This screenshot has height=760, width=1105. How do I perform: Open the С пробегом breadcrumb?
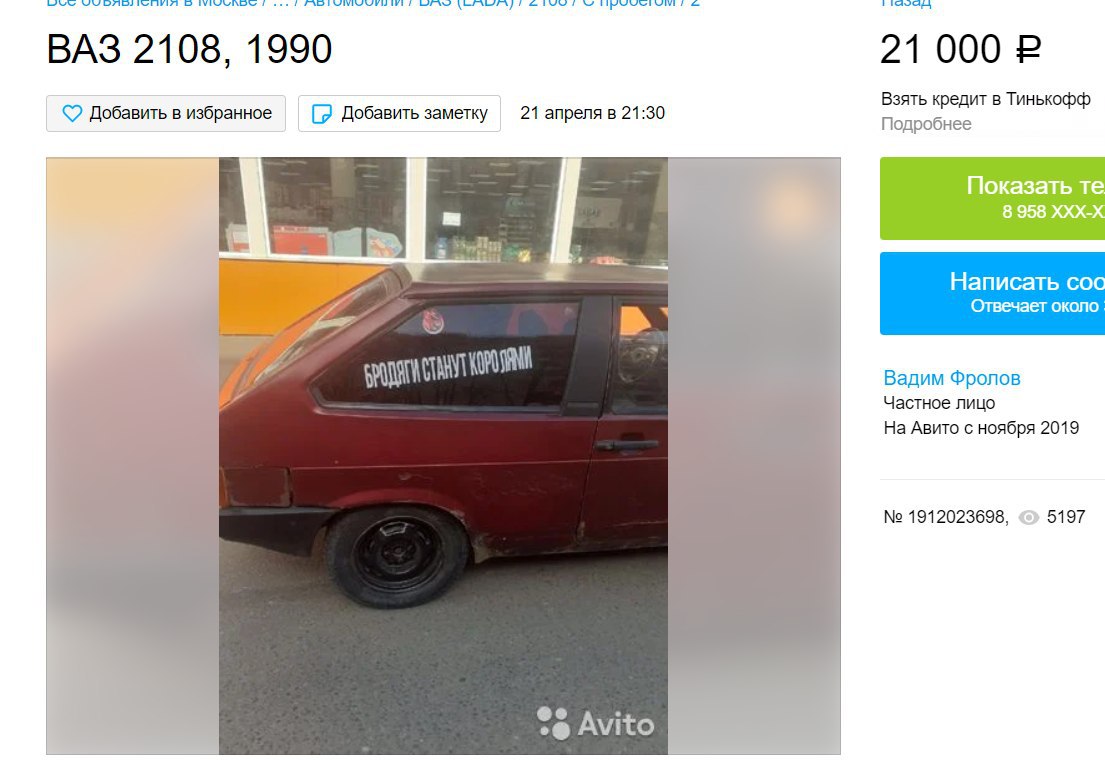(627, 3)
